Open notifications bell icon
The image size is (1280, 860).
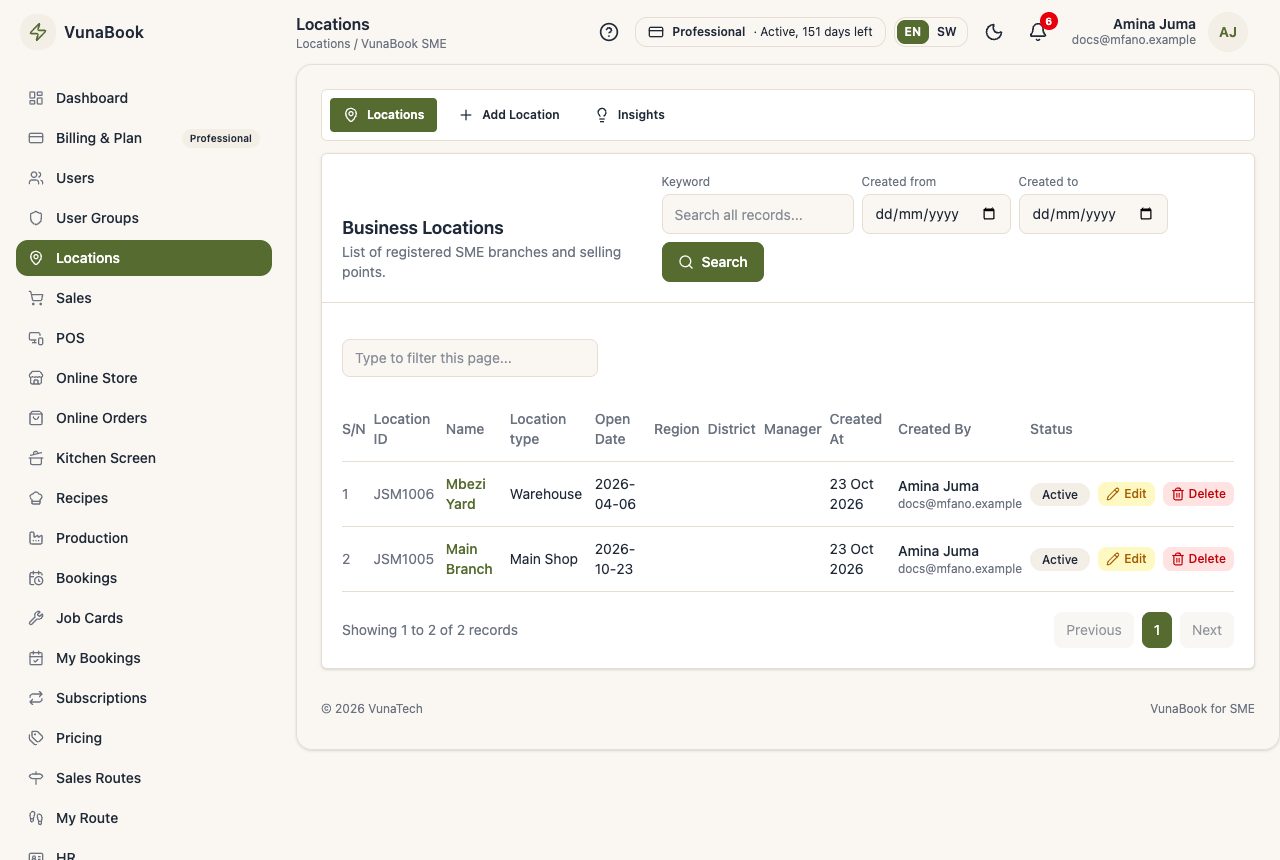pos(1038,32)
